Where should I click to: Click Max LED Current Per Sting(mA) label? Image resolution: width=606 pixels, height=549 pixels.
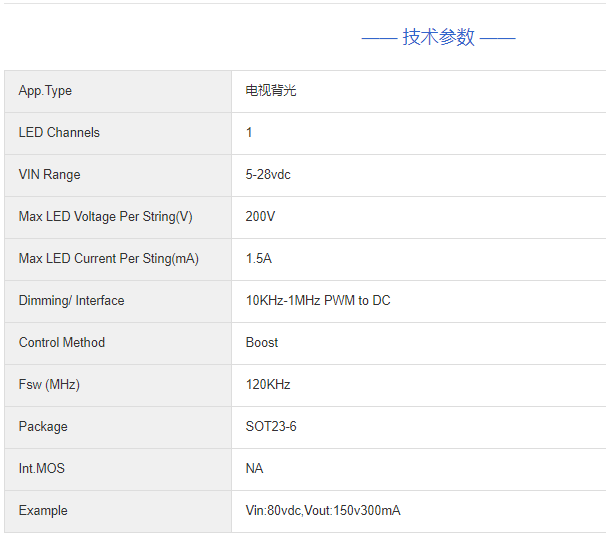[x=108, y=259]
